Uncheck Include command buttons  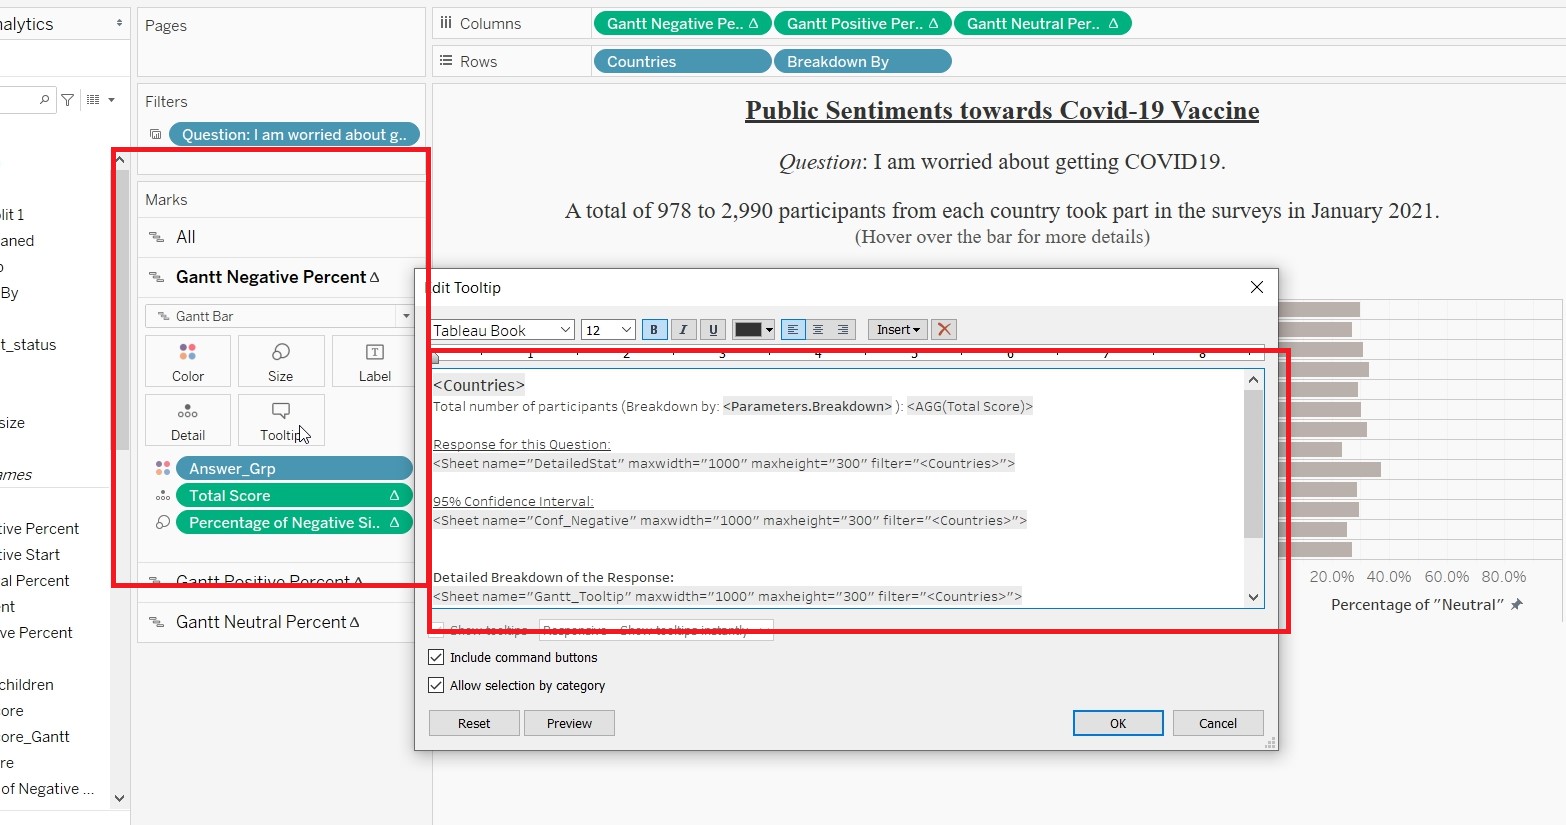coord(436,657)
